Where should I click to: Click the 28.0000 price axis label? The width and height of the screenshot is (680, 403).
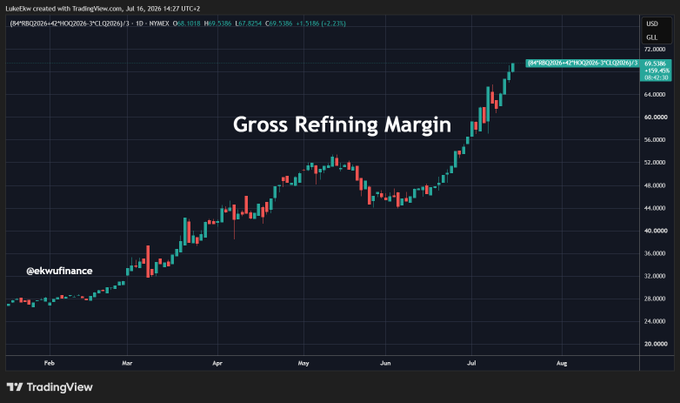655,298
